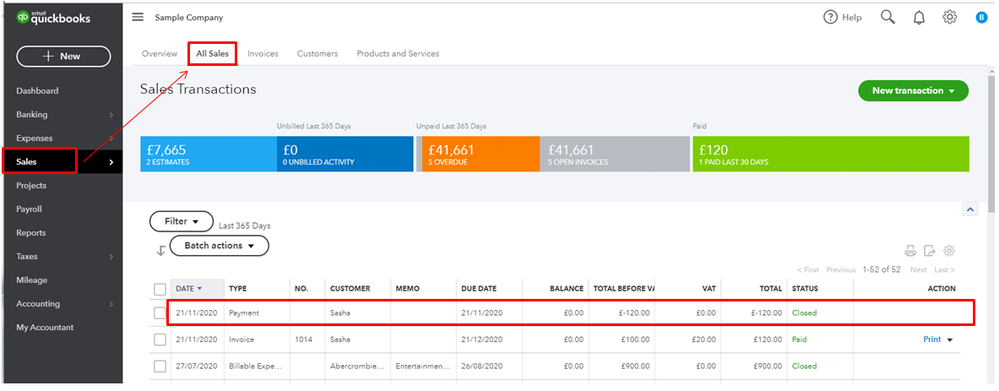Open action dropdown arrow next to Print

[x=950, y=340]
